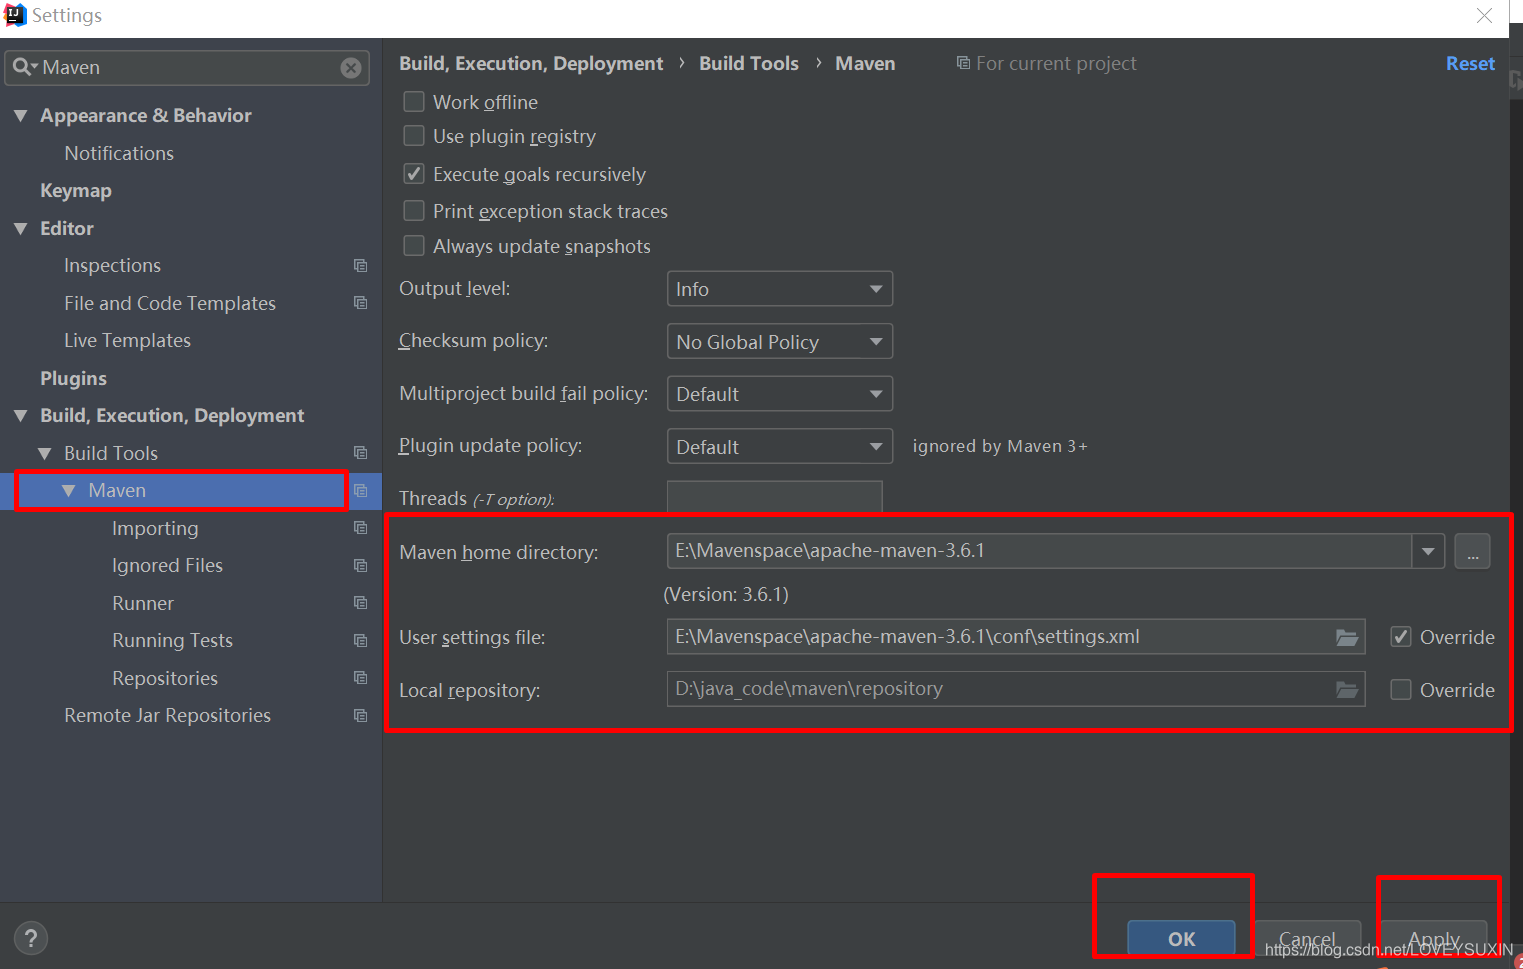Viewport: 1523px width, 969px height.
Task: Select Runner under Maven
Action: click(x=143, y=603)
